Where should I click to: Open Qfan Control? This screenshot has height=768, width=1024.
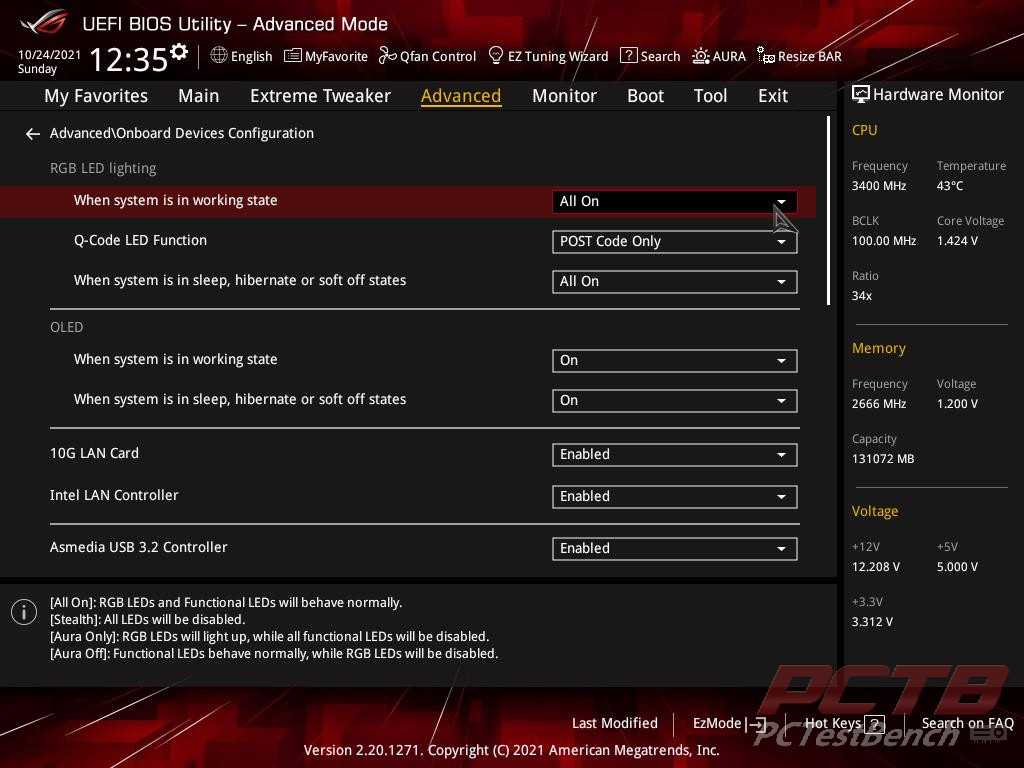pyautogui.click(x=428, y=56)
